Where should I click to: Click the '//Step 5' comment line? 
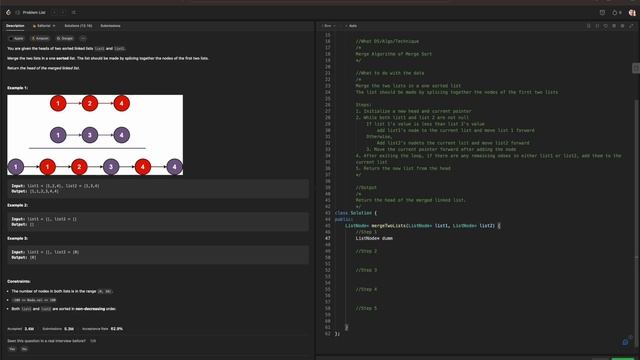(x=366, y=308)
